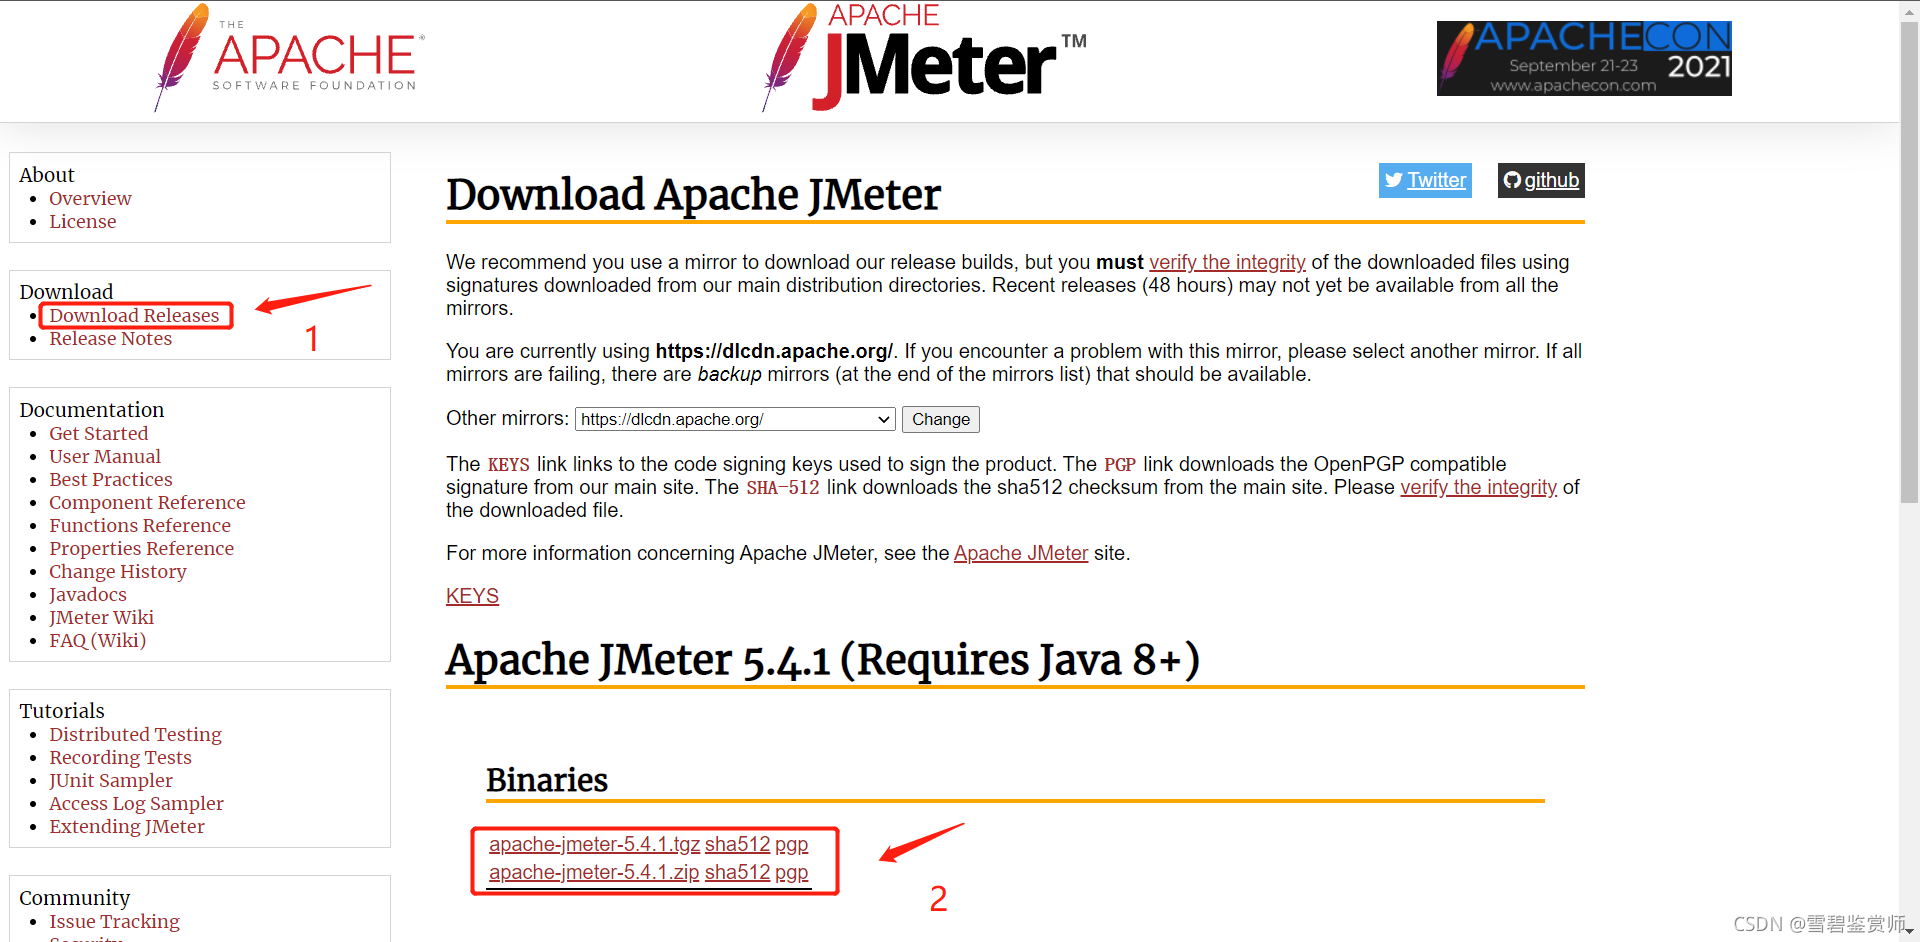
Task: Open sha512 link for the tgz file
Action: pyautogui.click(x=737, y=844)
